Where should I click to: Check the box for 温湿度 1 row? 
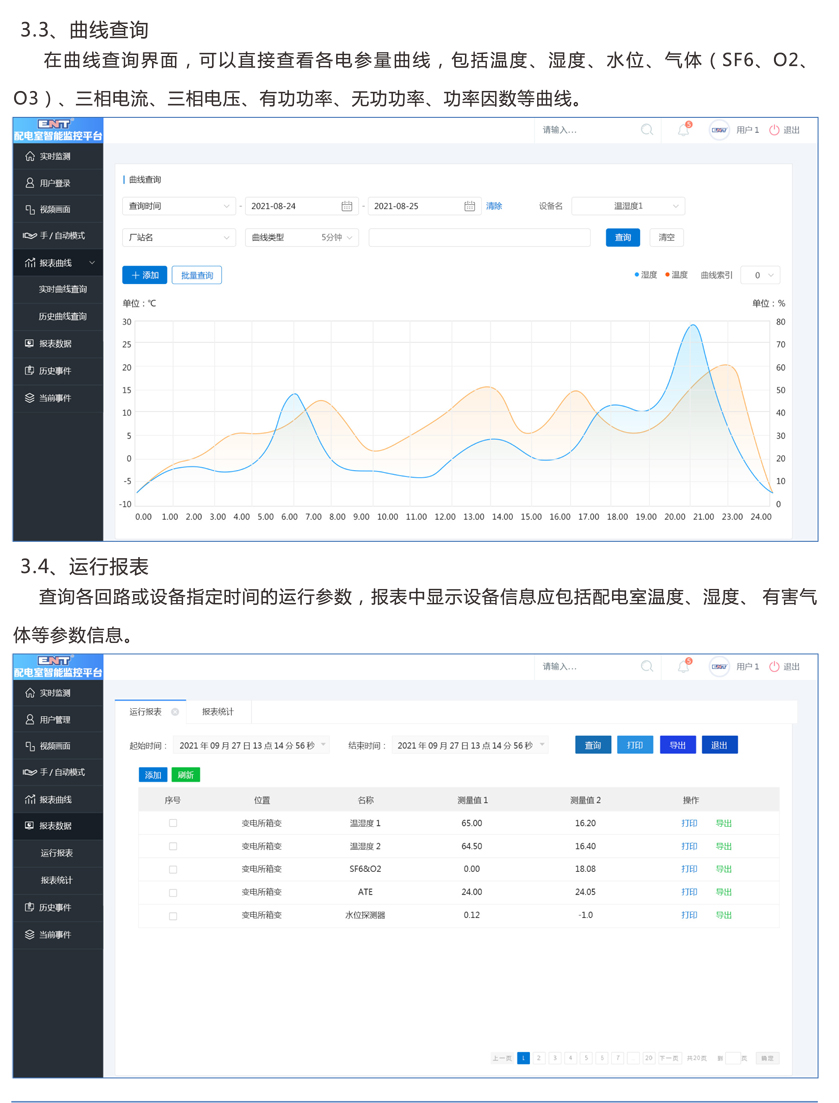tap(173, 823)
